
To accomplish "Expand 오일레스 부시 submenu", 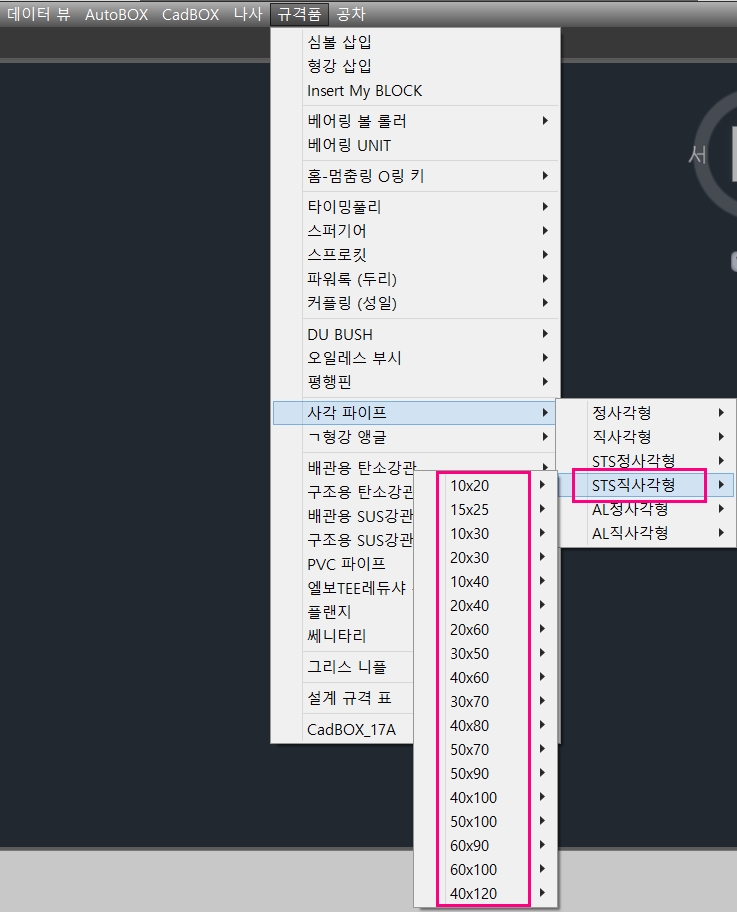I will pyautogui.click(x=415, y=358).
